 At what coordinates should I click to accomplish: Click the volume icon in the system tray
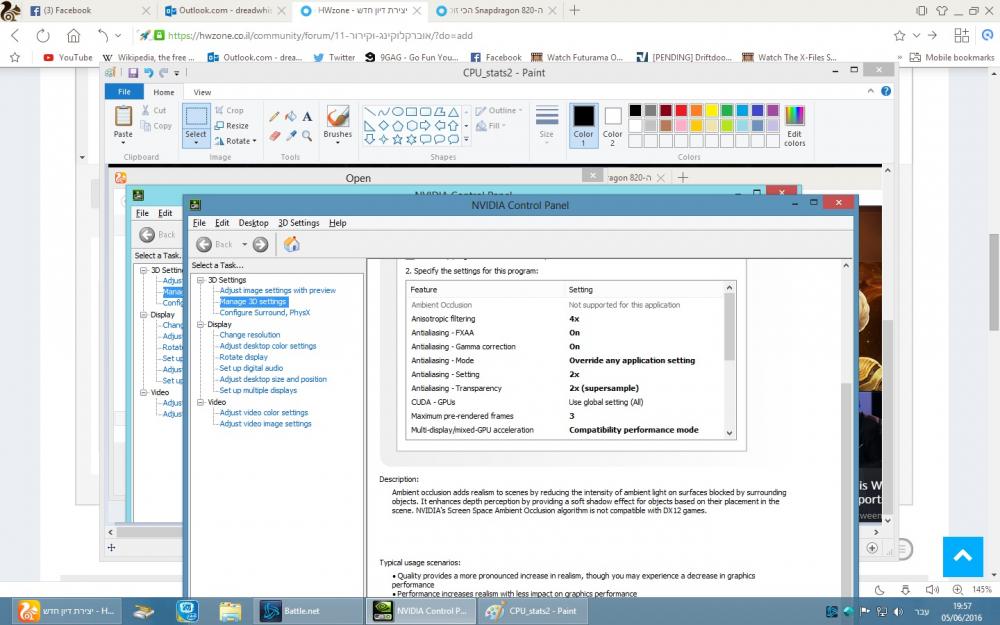899,612
